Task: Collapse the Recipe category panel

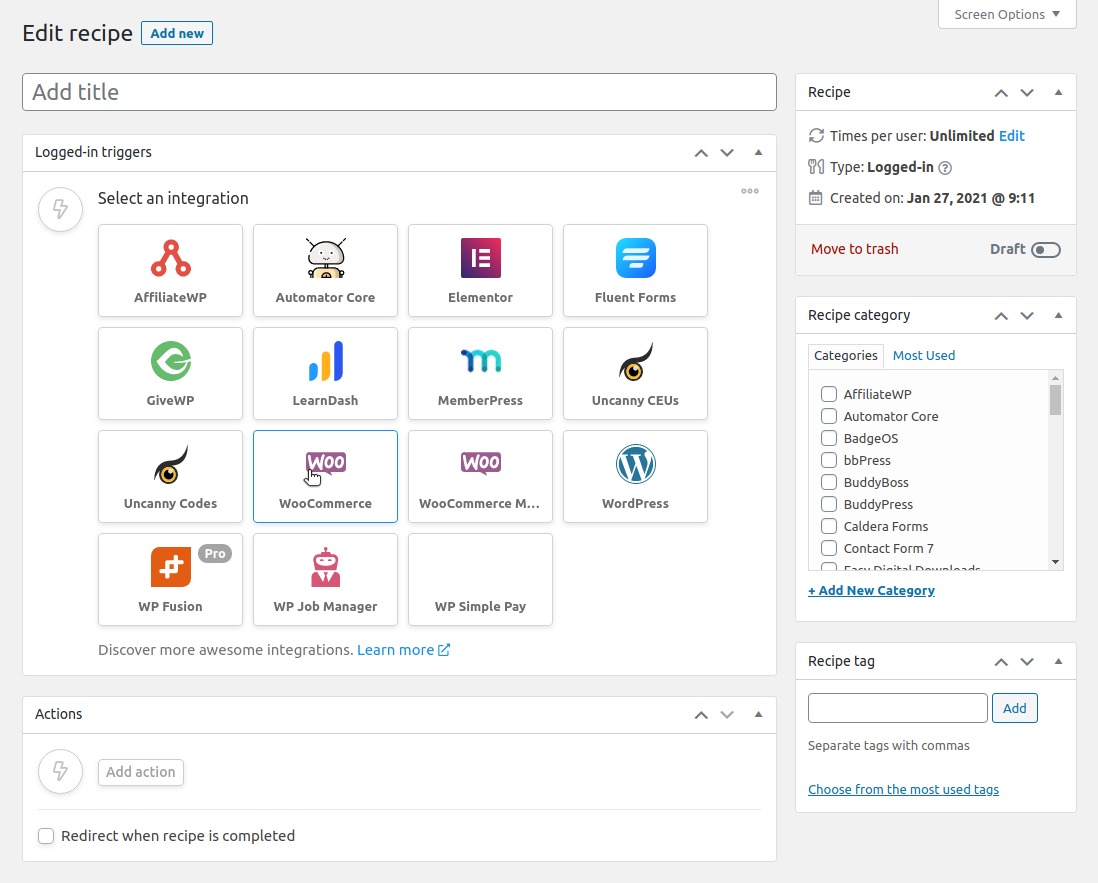Action: pos(1058,316)
